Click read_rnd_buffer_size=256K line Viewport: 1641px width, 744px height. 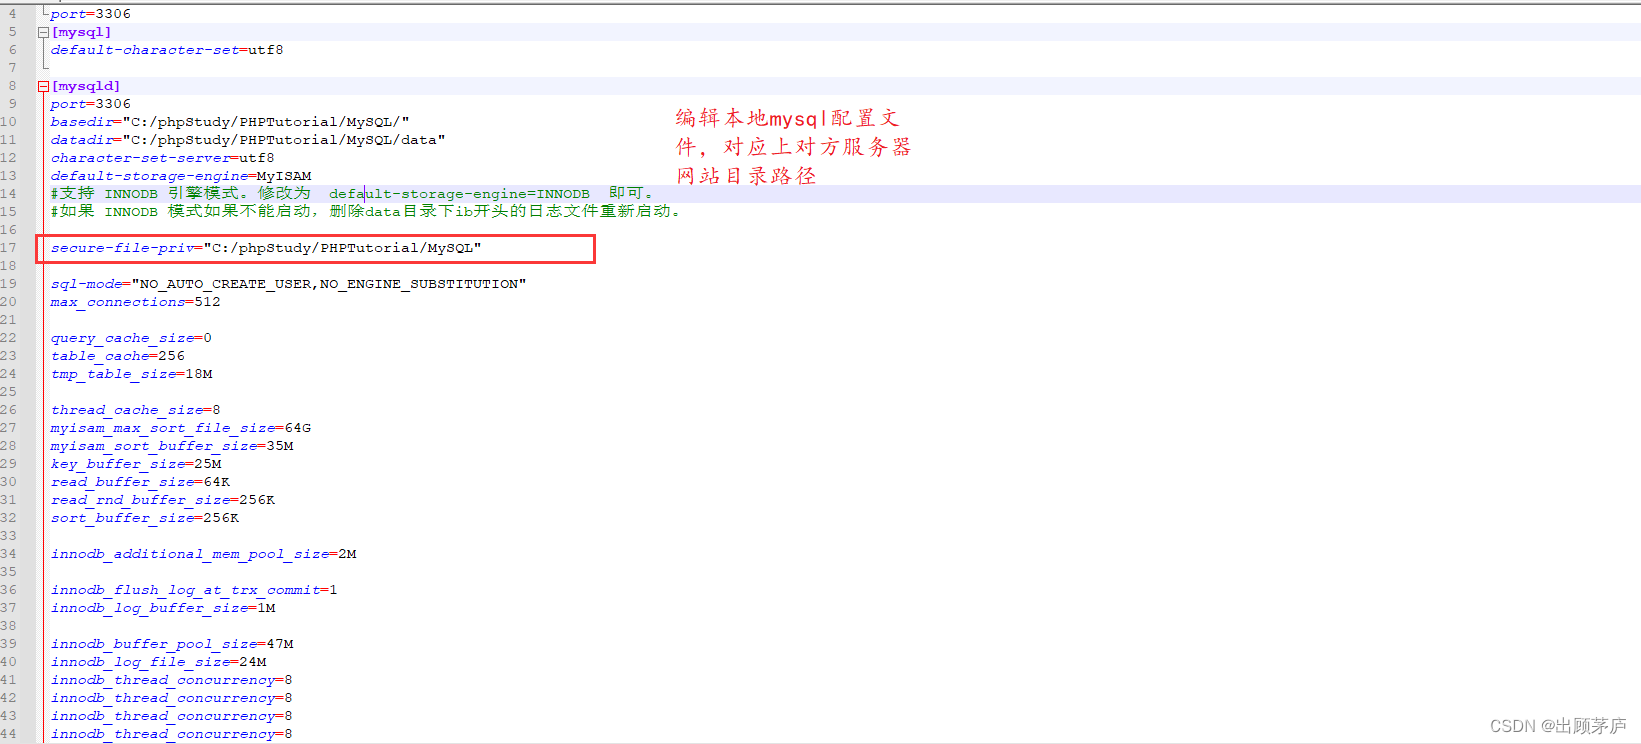(x=163, y=500)
